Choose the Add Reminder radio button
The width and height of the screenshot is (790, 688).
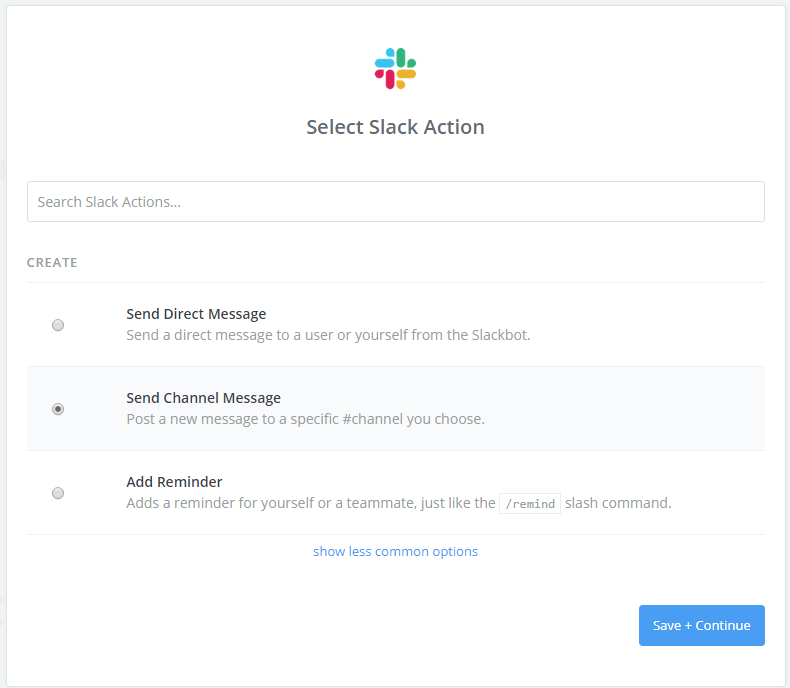[x=58, y=493]
